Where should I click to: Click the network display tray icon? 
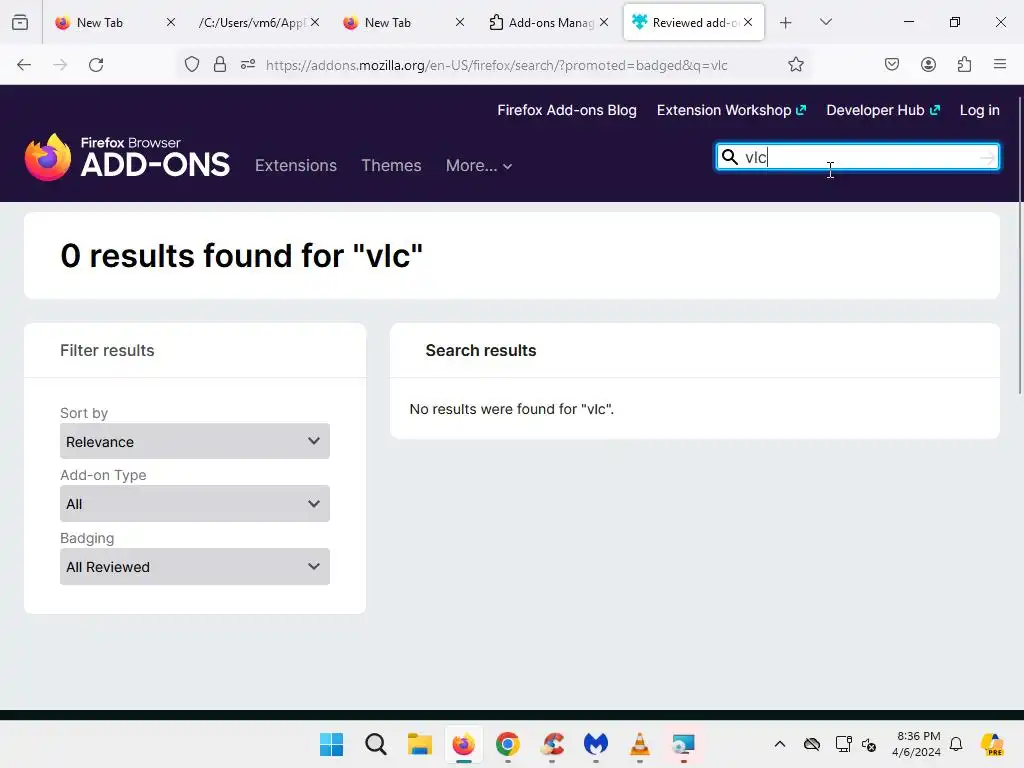(843, 744)
